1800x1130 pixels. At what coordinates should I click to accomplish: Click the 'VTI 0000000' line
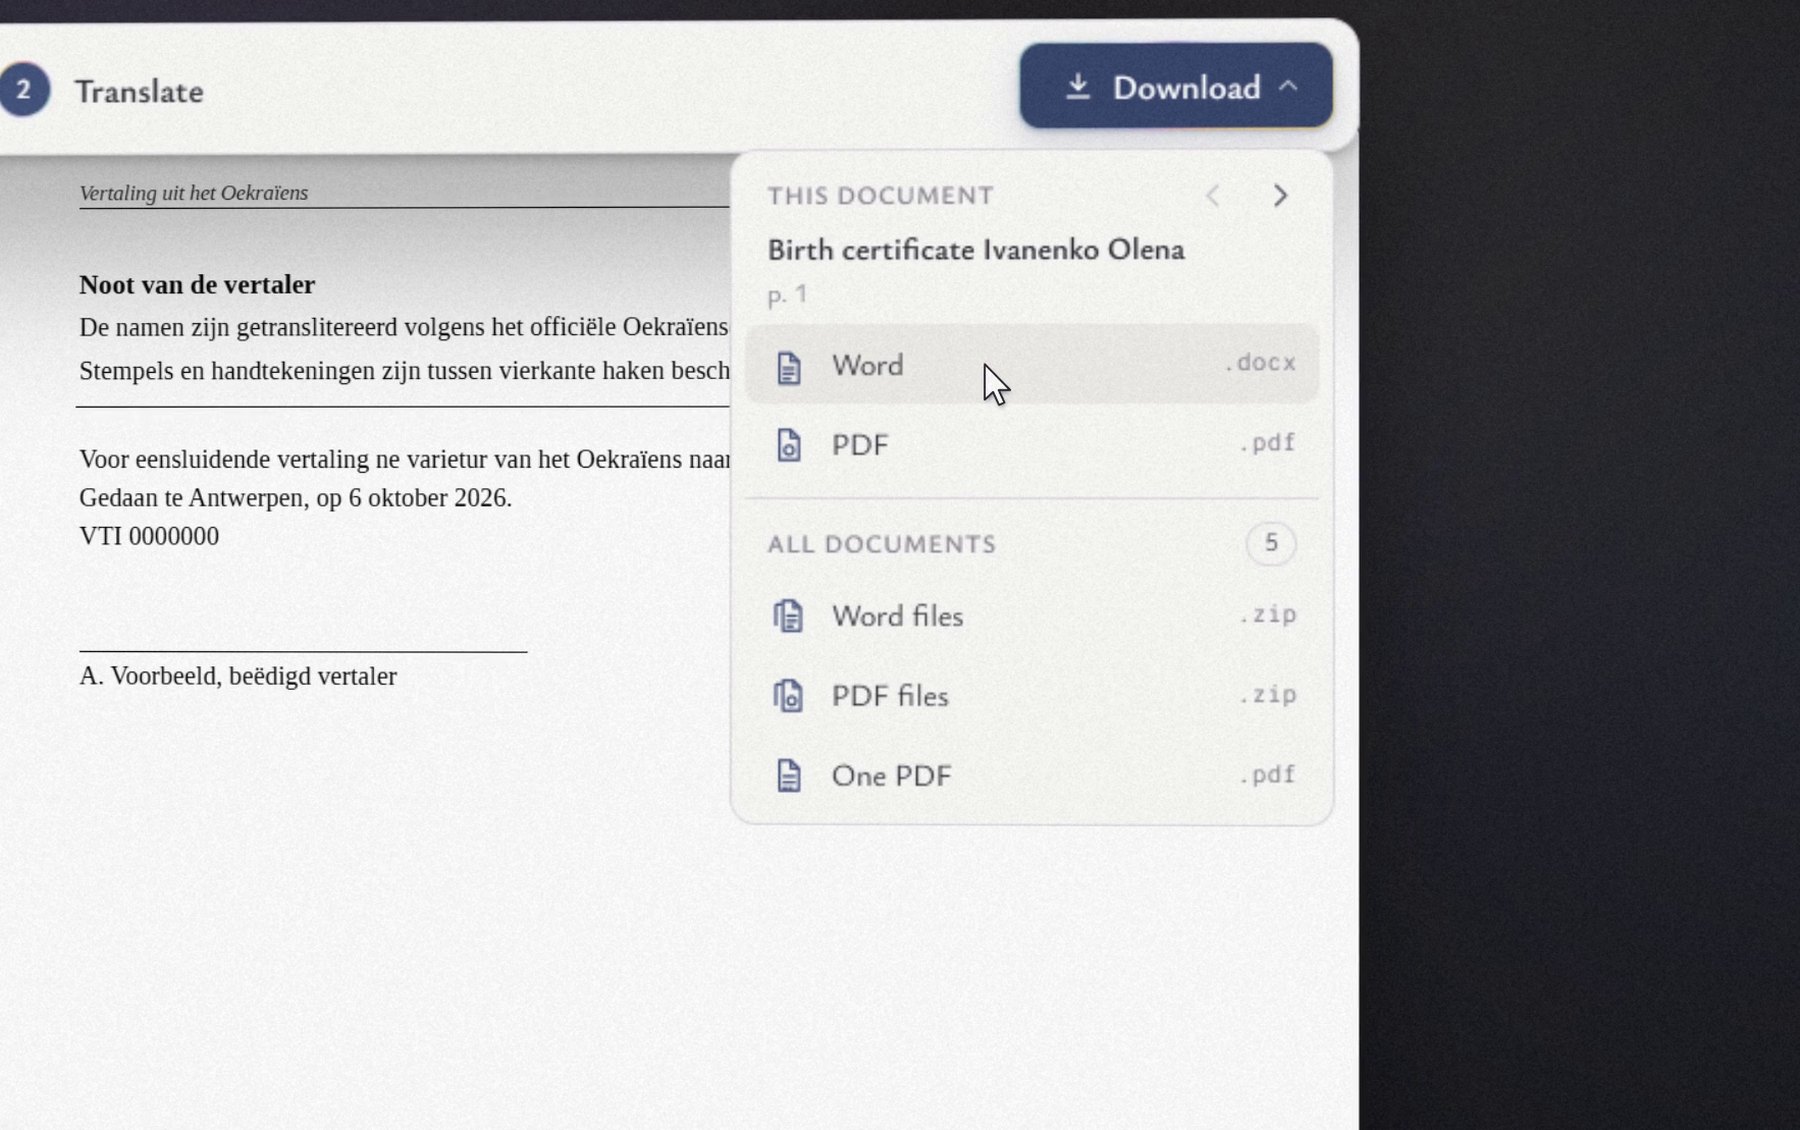(149, 536)
